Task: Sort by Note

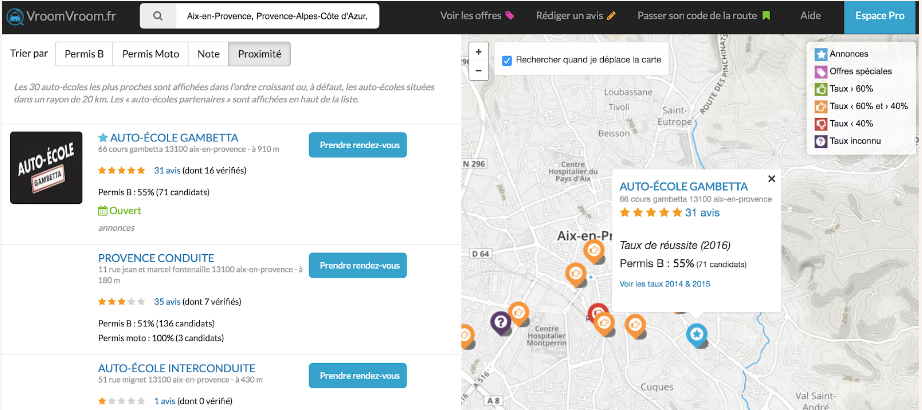Action: 208,54
